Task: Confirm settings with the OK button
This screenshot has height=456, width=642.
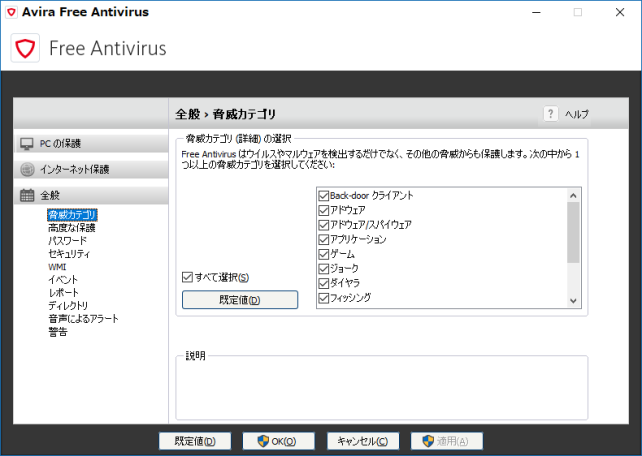Action: (x=278, y=441)
